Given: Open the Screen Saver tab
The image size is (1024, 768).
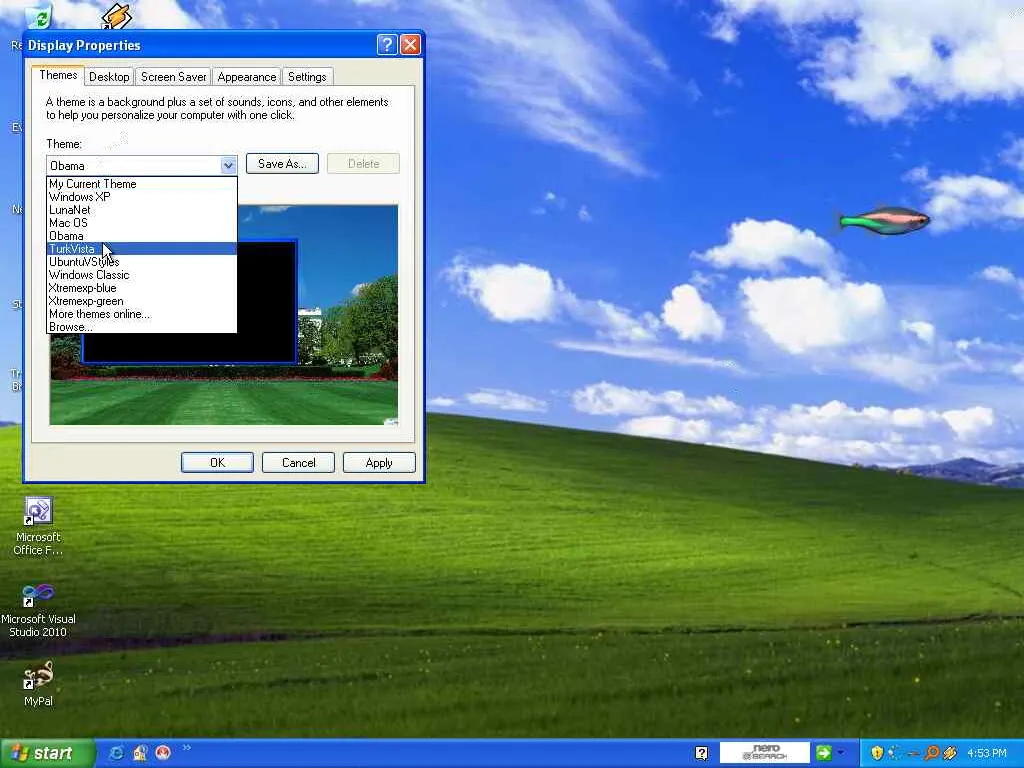Looking at the screenshot, I should (173, 77).
